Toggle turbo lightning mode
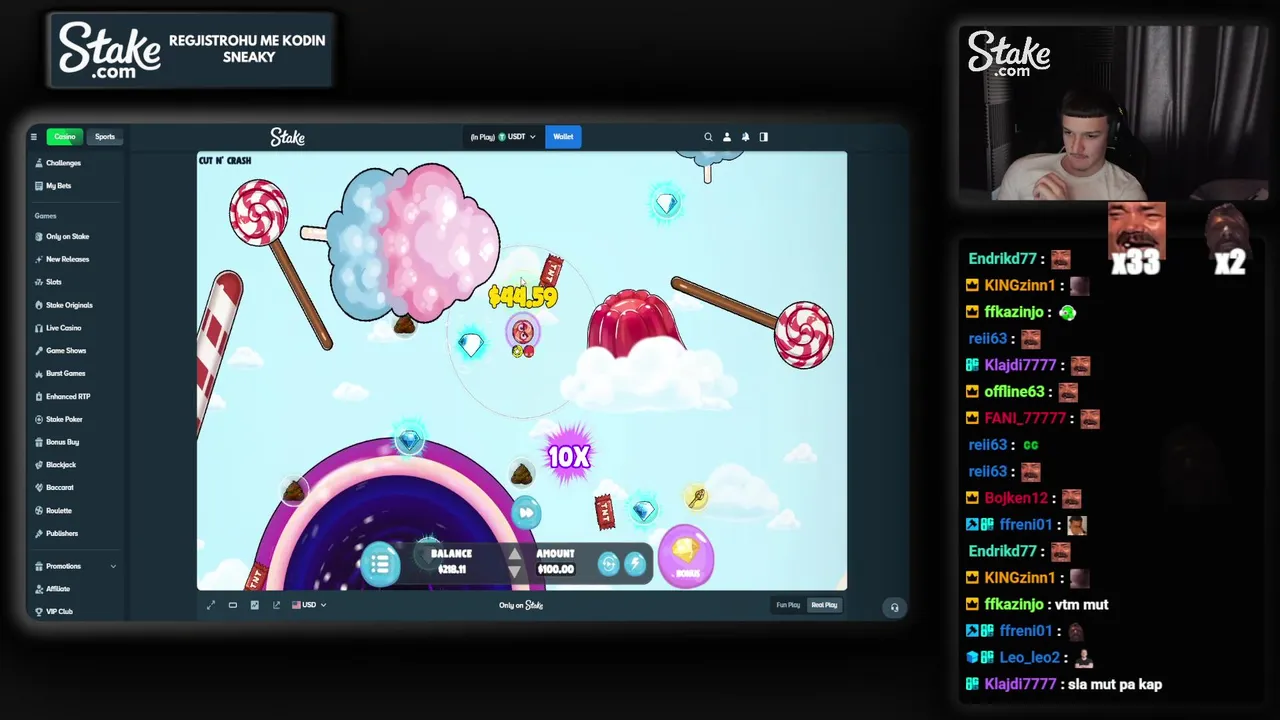The width and height of the screenshot is (1280, 720). tap(635, 564)
